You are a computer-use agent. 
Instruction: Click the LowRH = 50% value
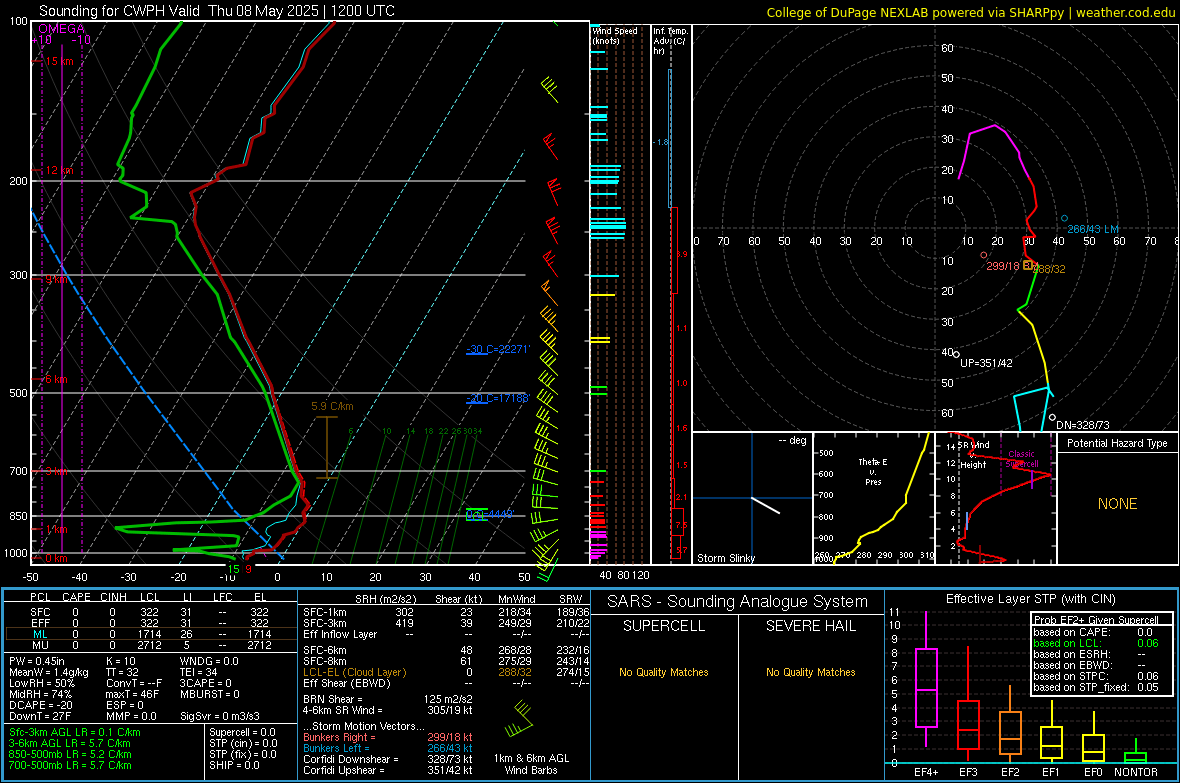pyautogui.click(x=41, y=683)
